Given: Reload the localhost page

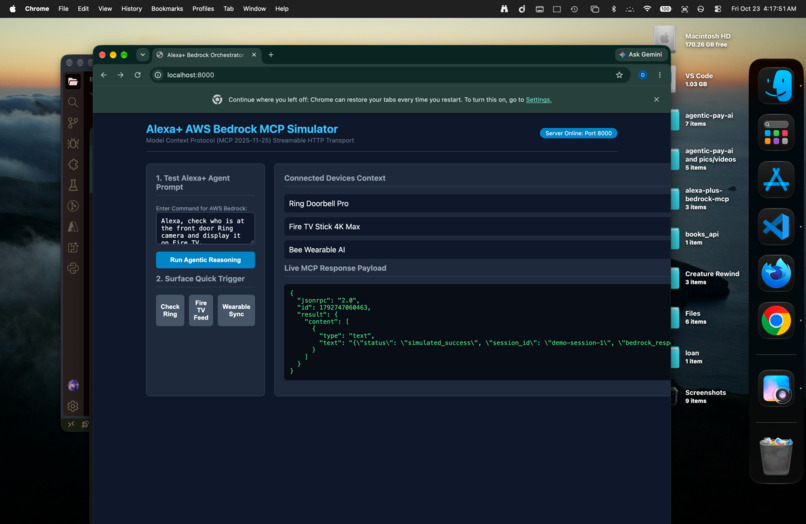Looking at the screenshot, I should click(138, 75).
